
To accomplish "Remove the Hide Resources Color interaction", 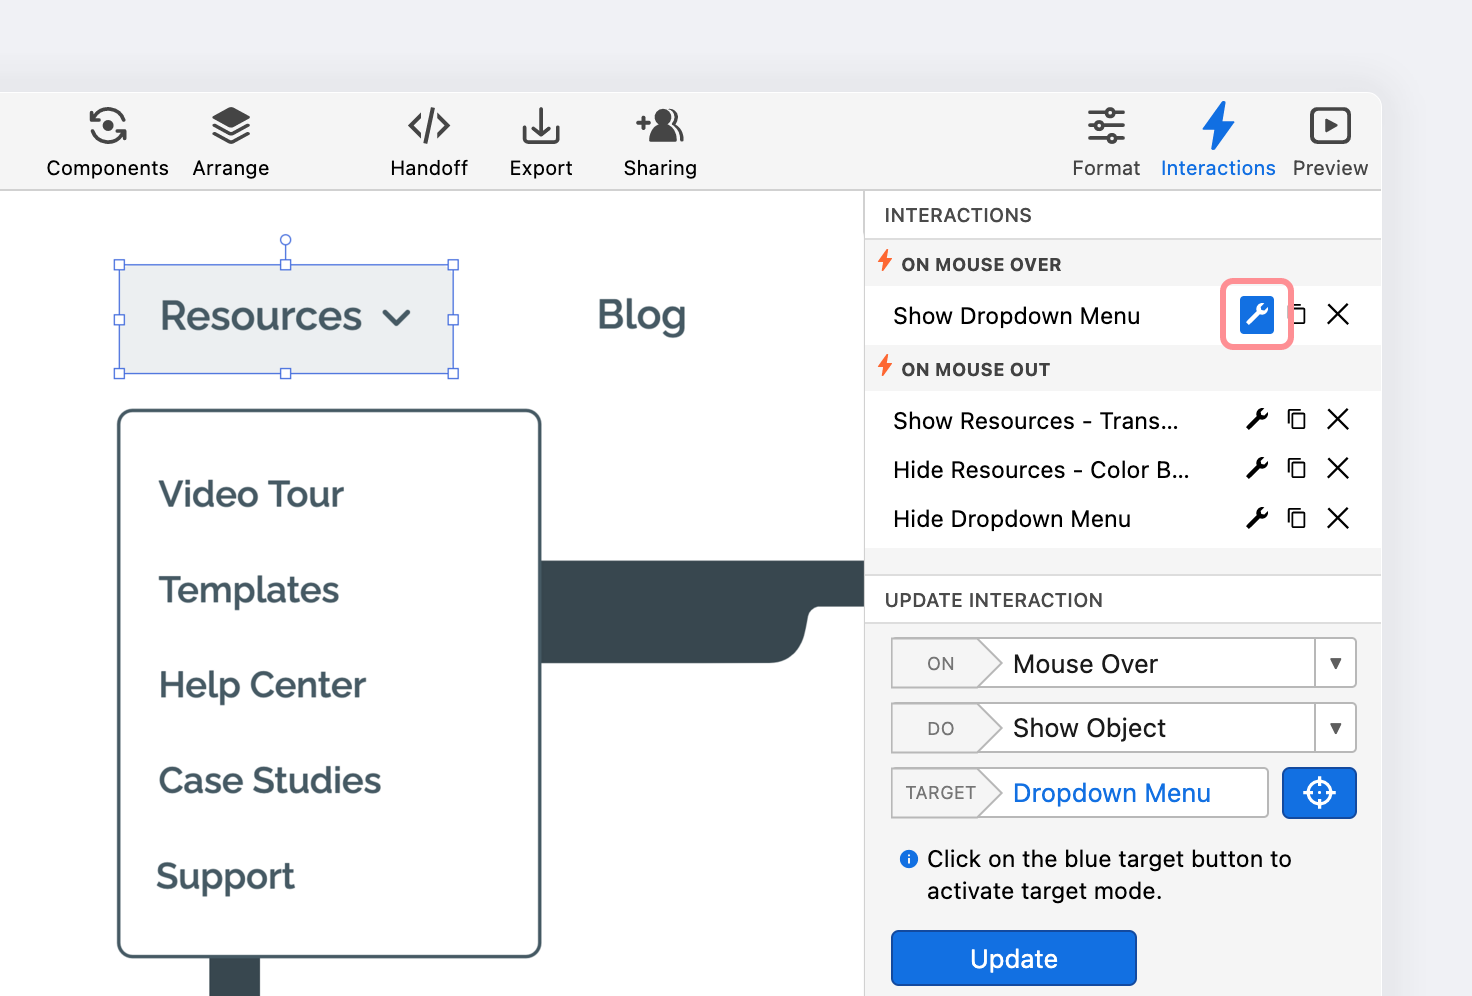I will coord(1338,469).
